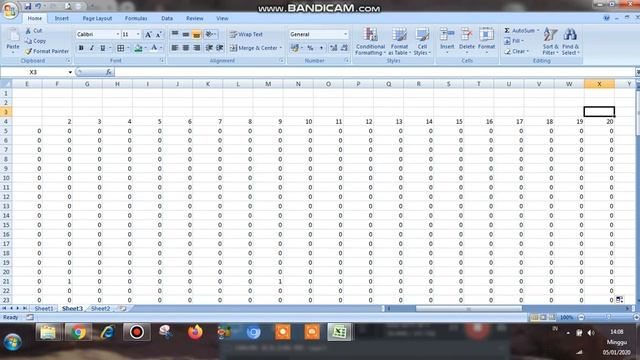Click the Insert cells button

[x=447, y=40]
